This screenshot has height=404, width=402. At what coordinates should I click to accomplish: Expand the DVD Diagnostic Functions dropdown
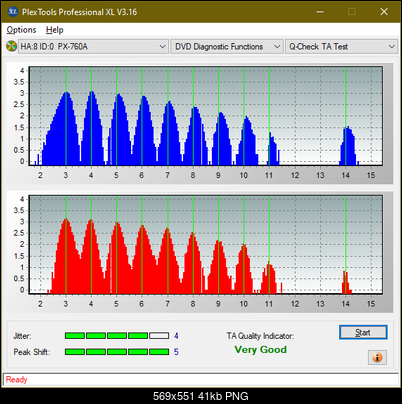click(x=227, y=47)
